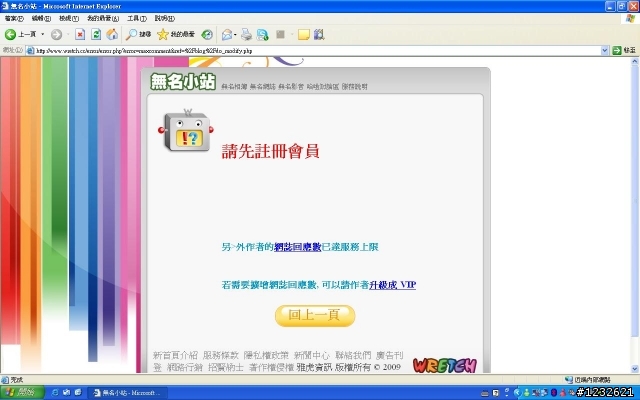
Task: Click the 網誌回應數 hyperlink
Action: [298, 247]
